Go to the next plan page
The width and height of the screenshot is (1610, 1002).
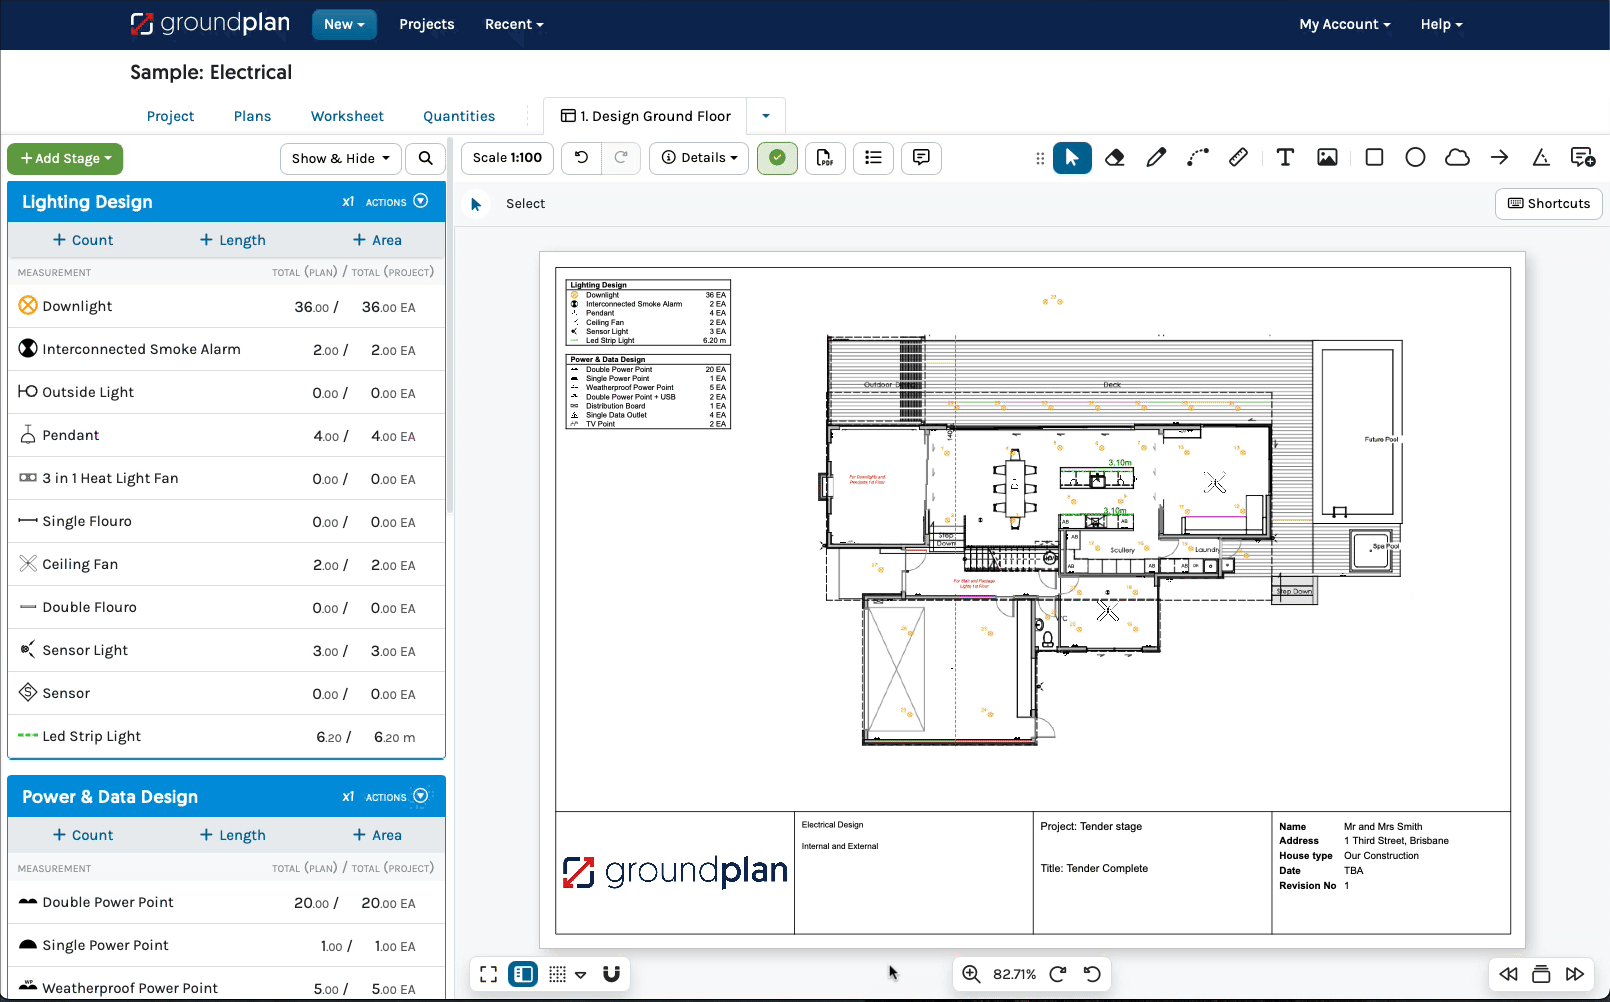[x=1575, y=974]
